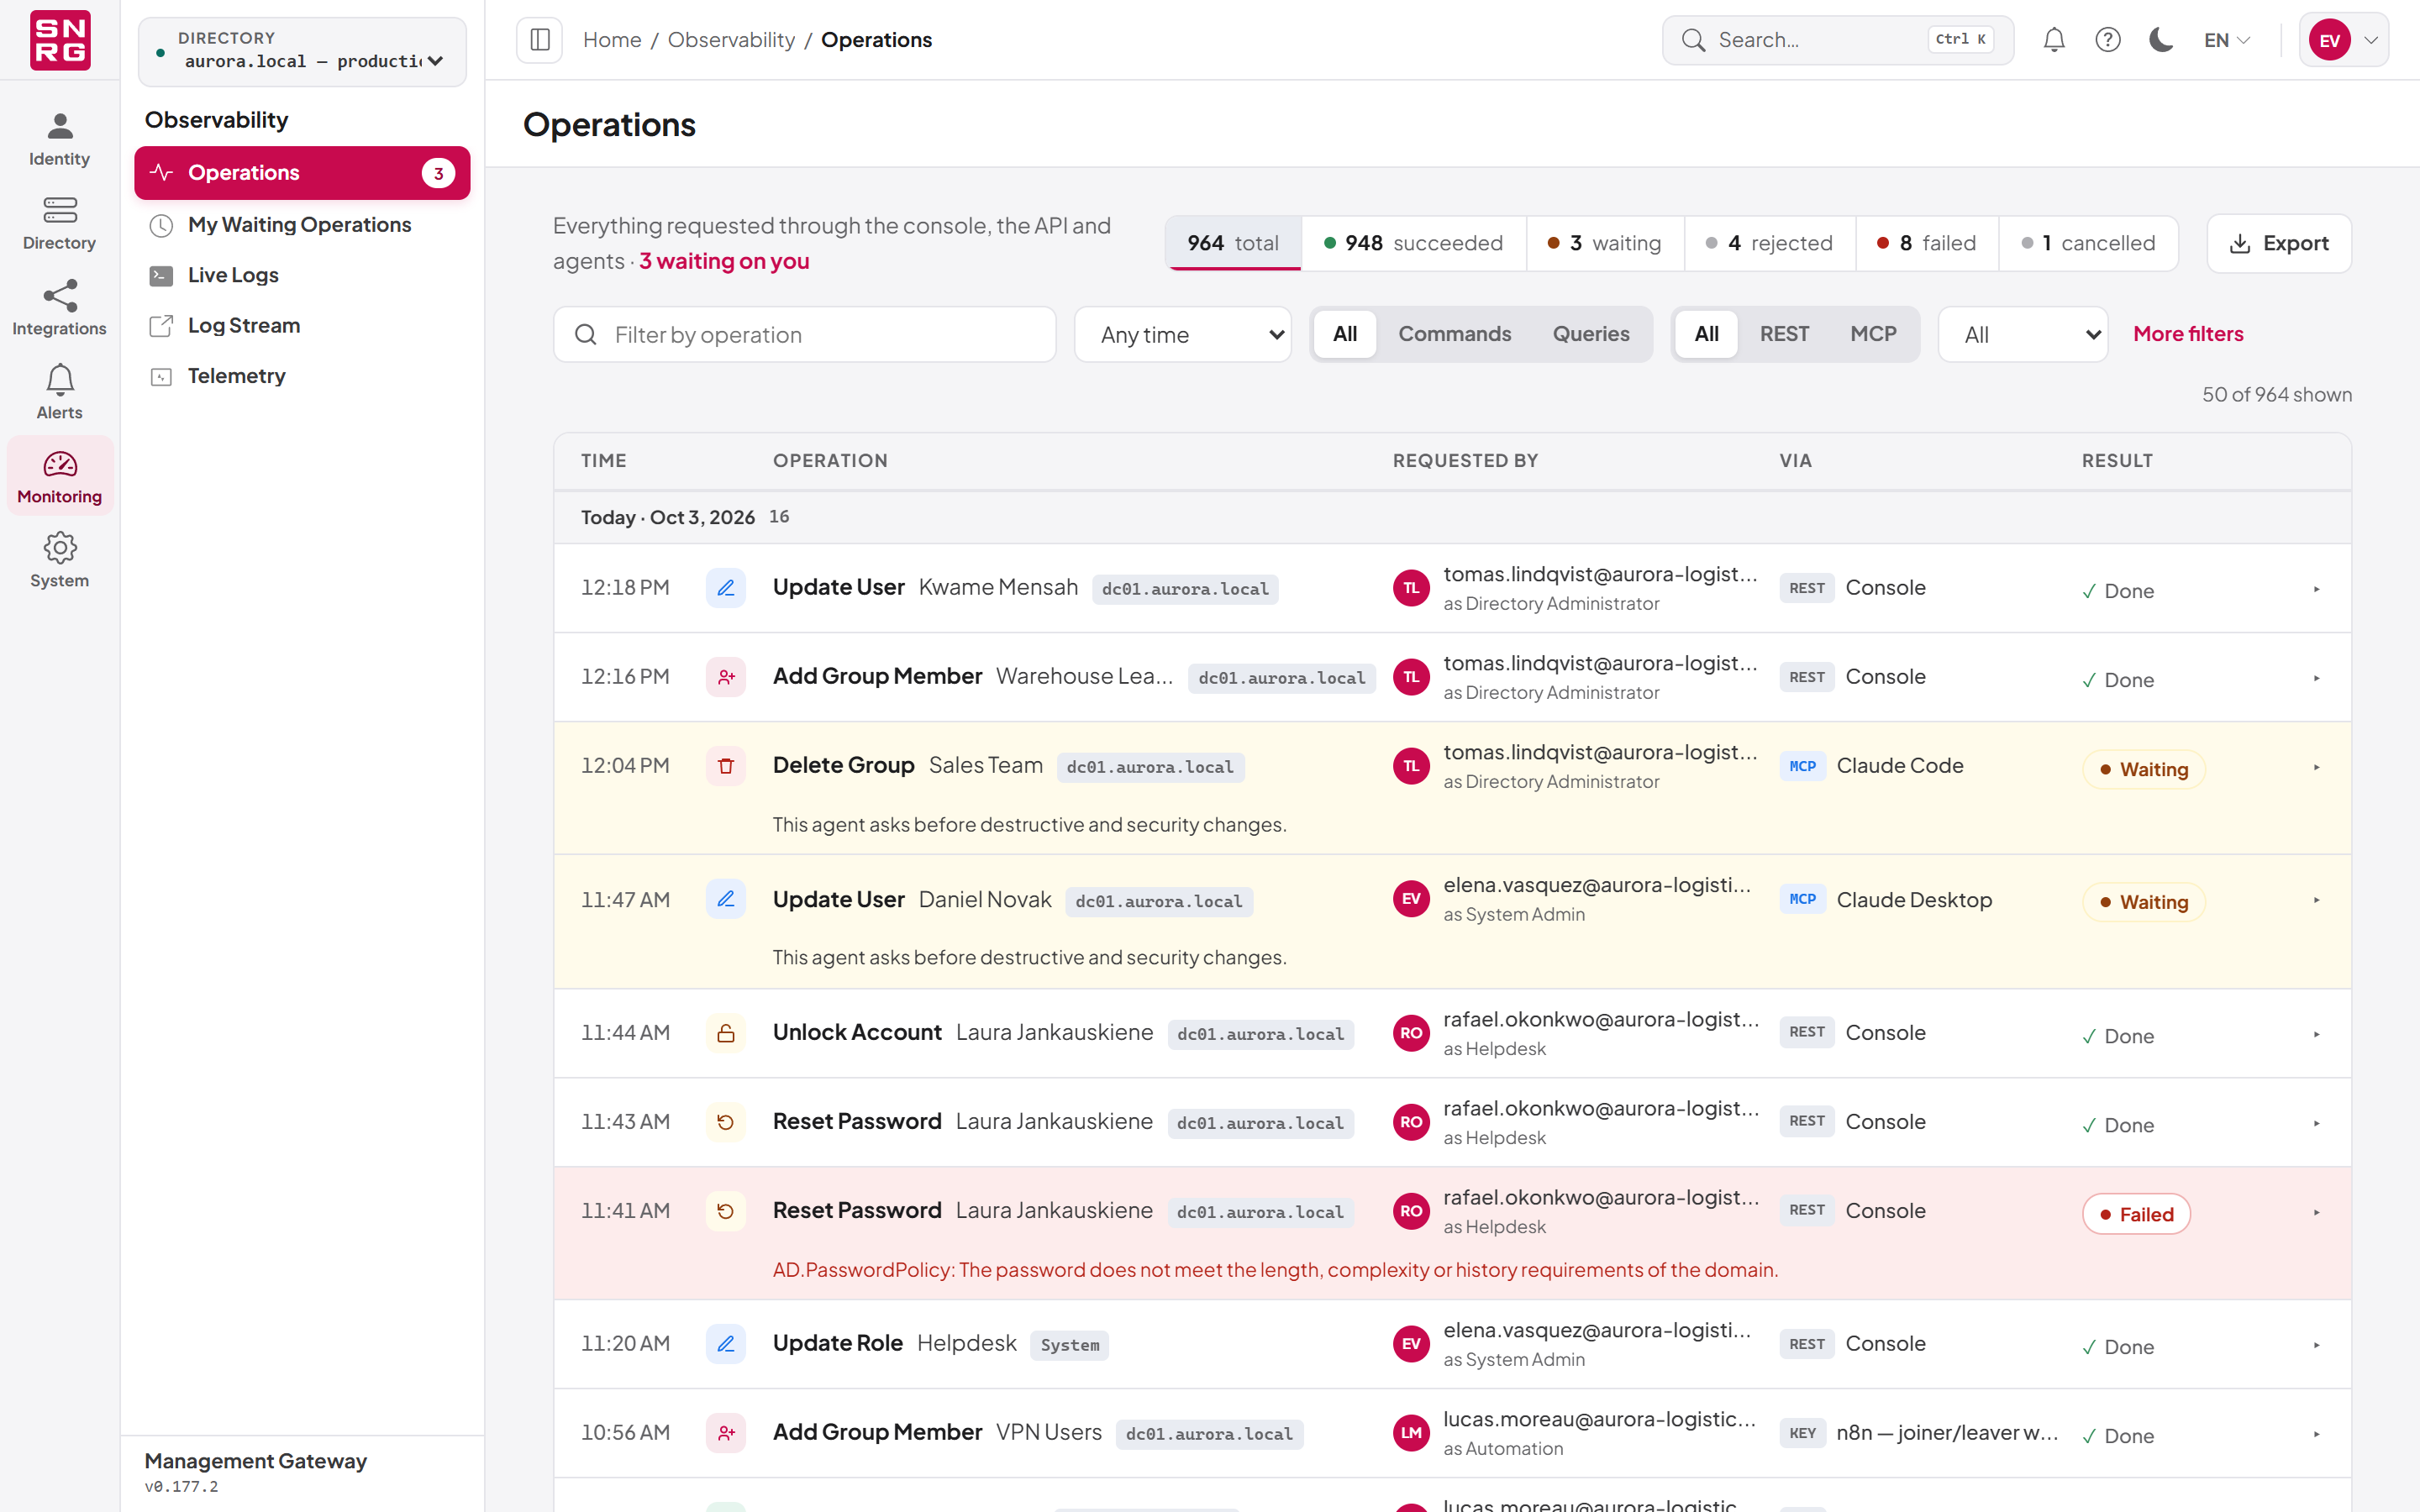Click Waiting badge on Daniel Novak row
The height and width of the screenshot is (1512, 2420).
tap(2144, 902)
